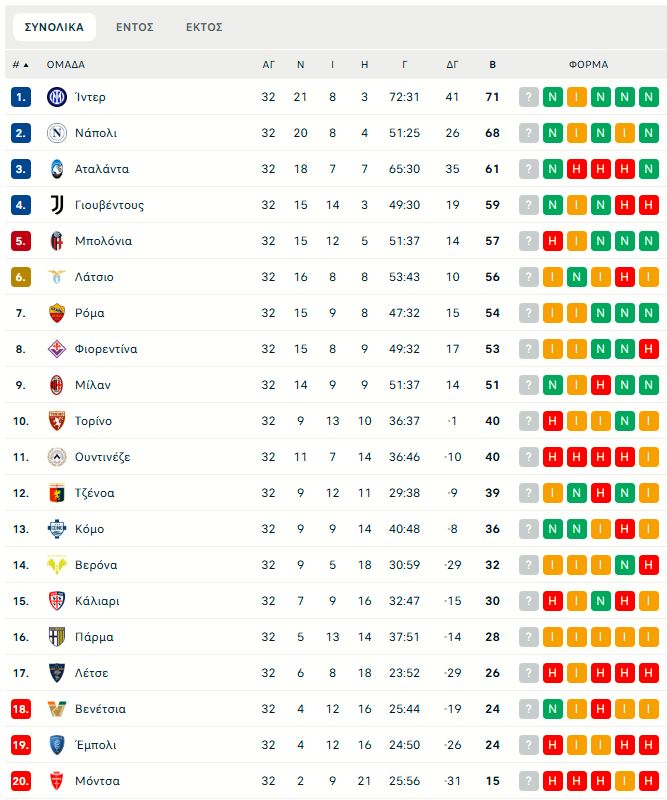Viewport: 667px width, 800px height.
Task: Click the Juventus logo icon
Action: pyautogui.click(x=56, y=205)
